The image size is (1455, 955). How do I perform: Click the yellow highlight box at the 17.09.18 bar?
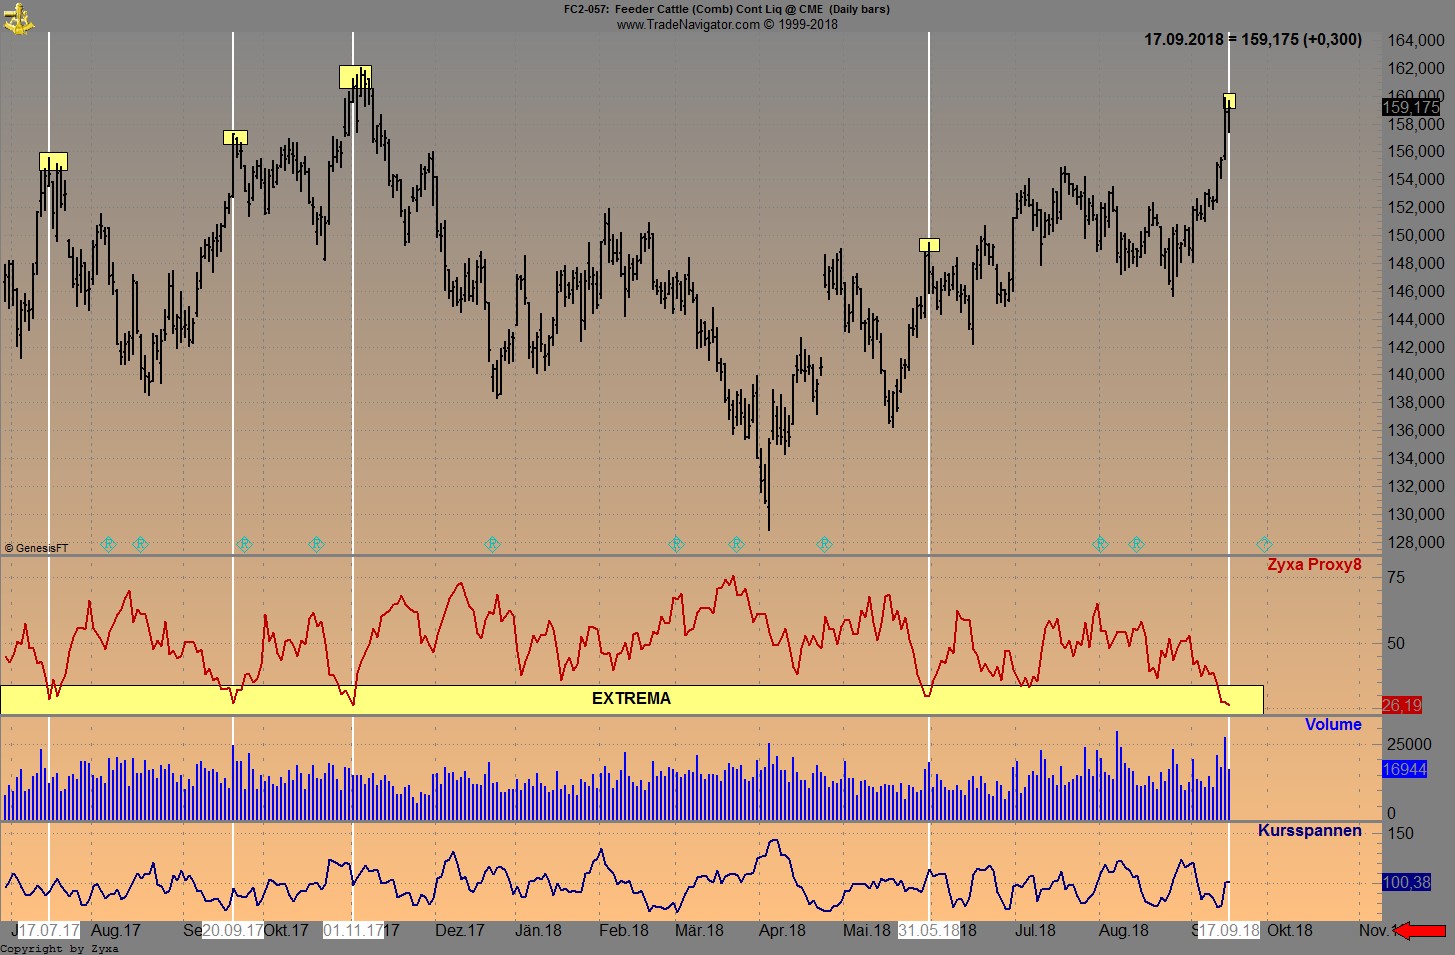point(1229,101)
